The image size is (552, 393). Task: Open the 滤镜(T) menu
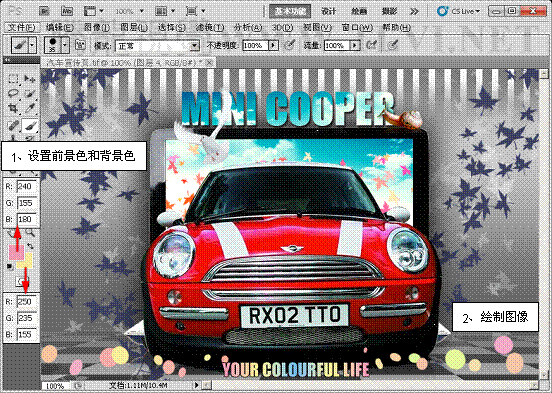(x=209, y=27)
